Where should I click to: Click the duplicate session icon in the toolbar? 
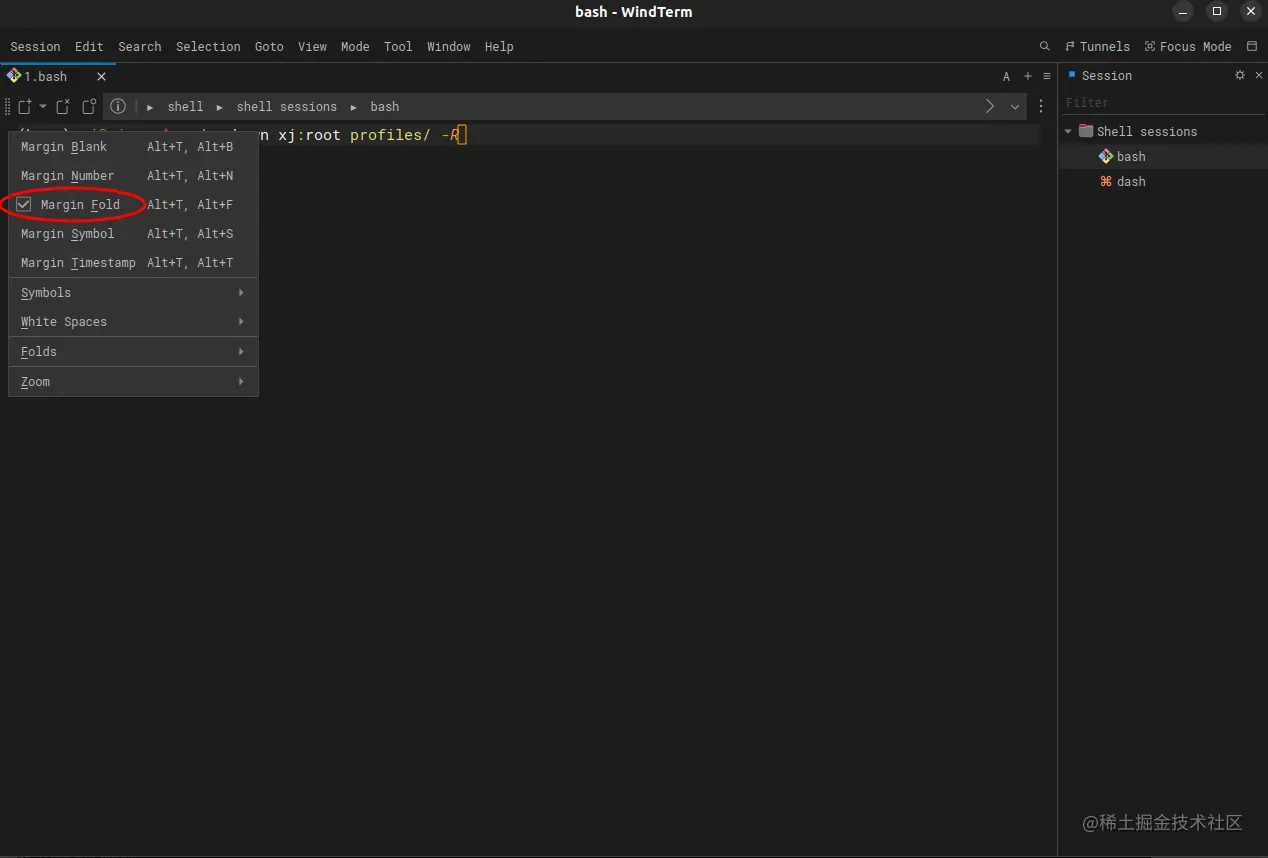(89, 106)
